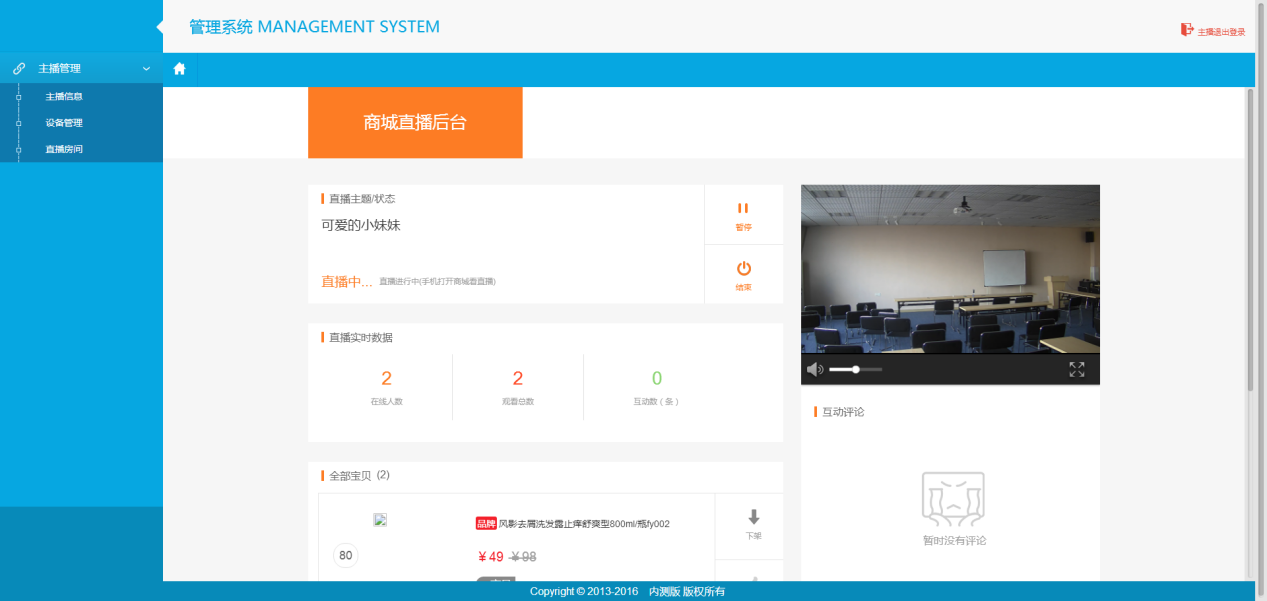Click the circled 80 badge on the product
The width and height of the screenshot is (1267, 601).
(346, 555)
